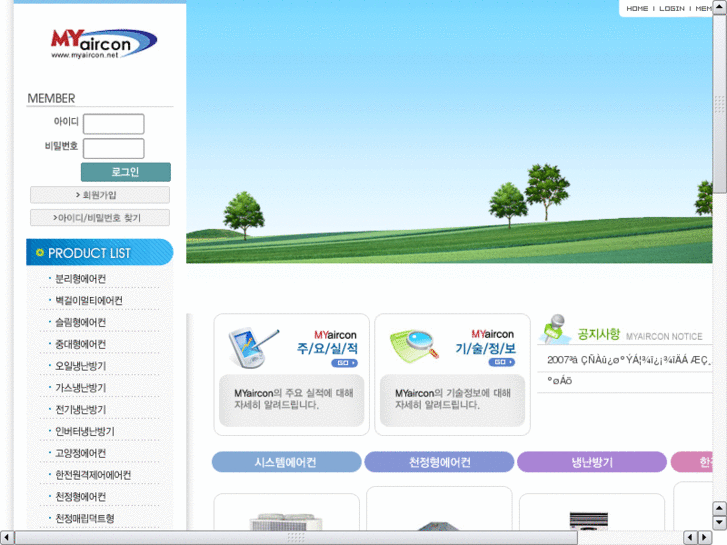Click the 기/술/정/보 description text box
727x545 pixels.
pyautogui.click(x=453, y=401)
